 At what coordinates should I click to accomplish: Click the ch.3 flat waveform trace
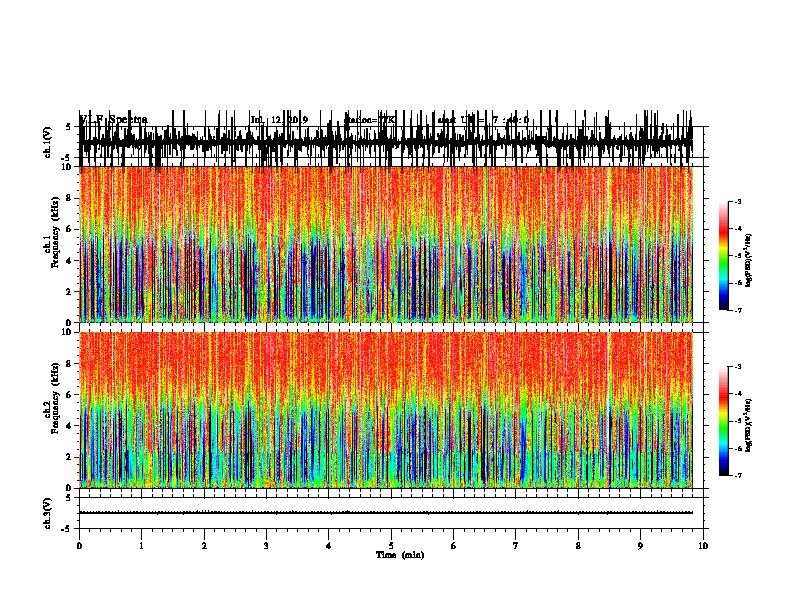pyautogui.click(x=385, y=513)
